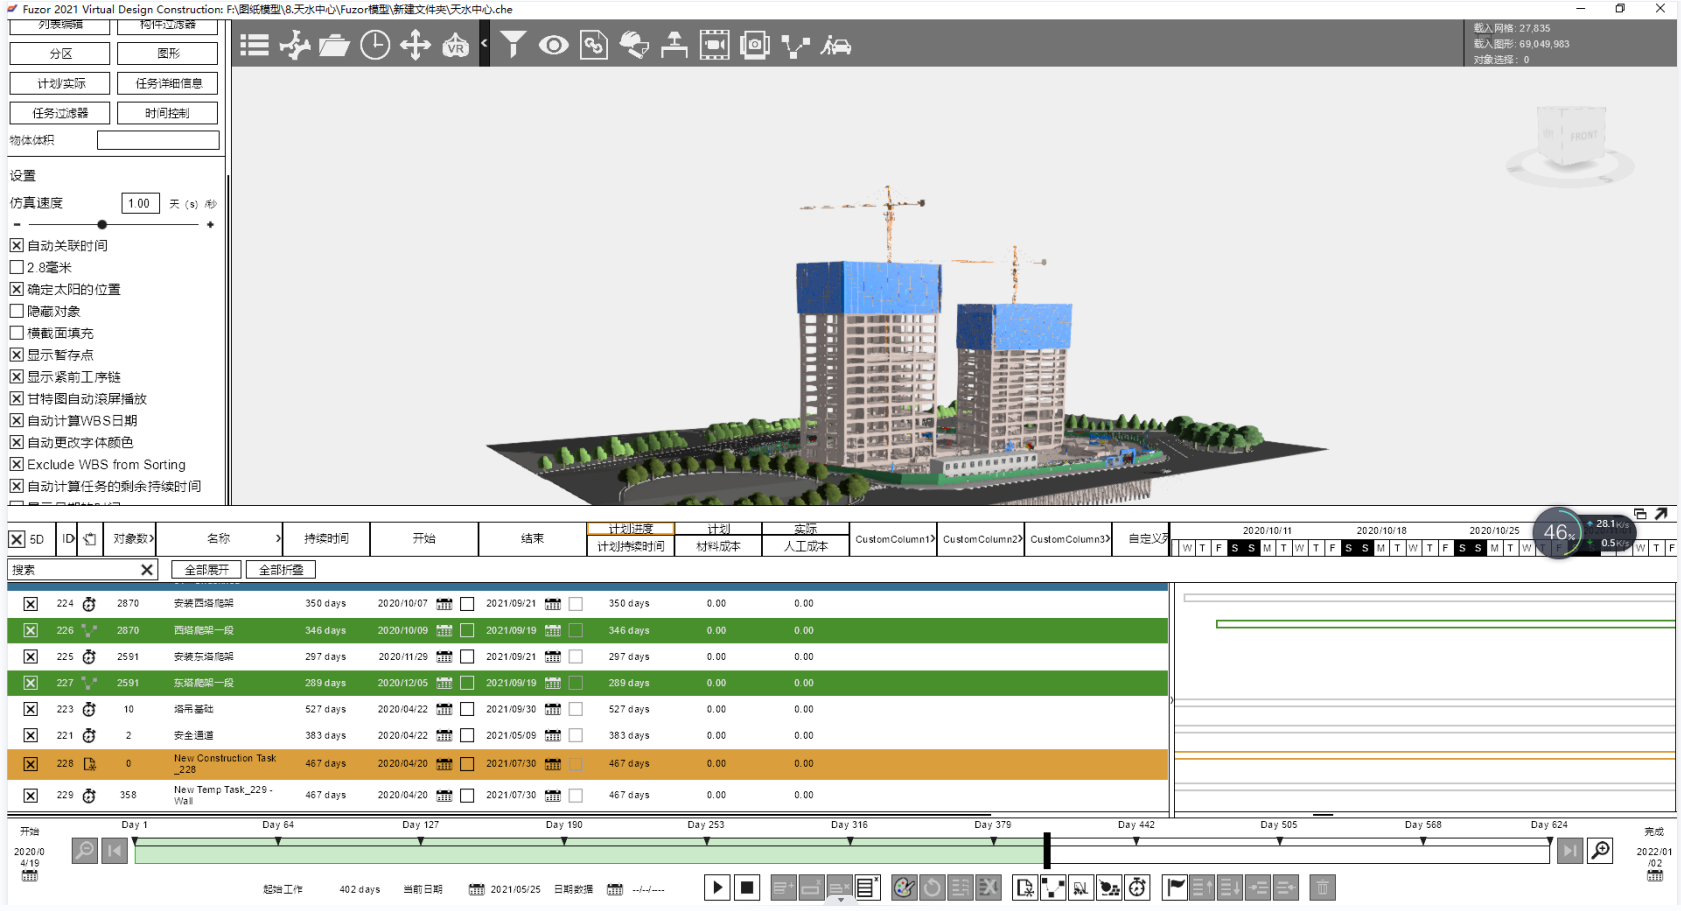Click the 任务详细信息 button
Viewport: 1681px width, 911px height.
click(168, 84)
